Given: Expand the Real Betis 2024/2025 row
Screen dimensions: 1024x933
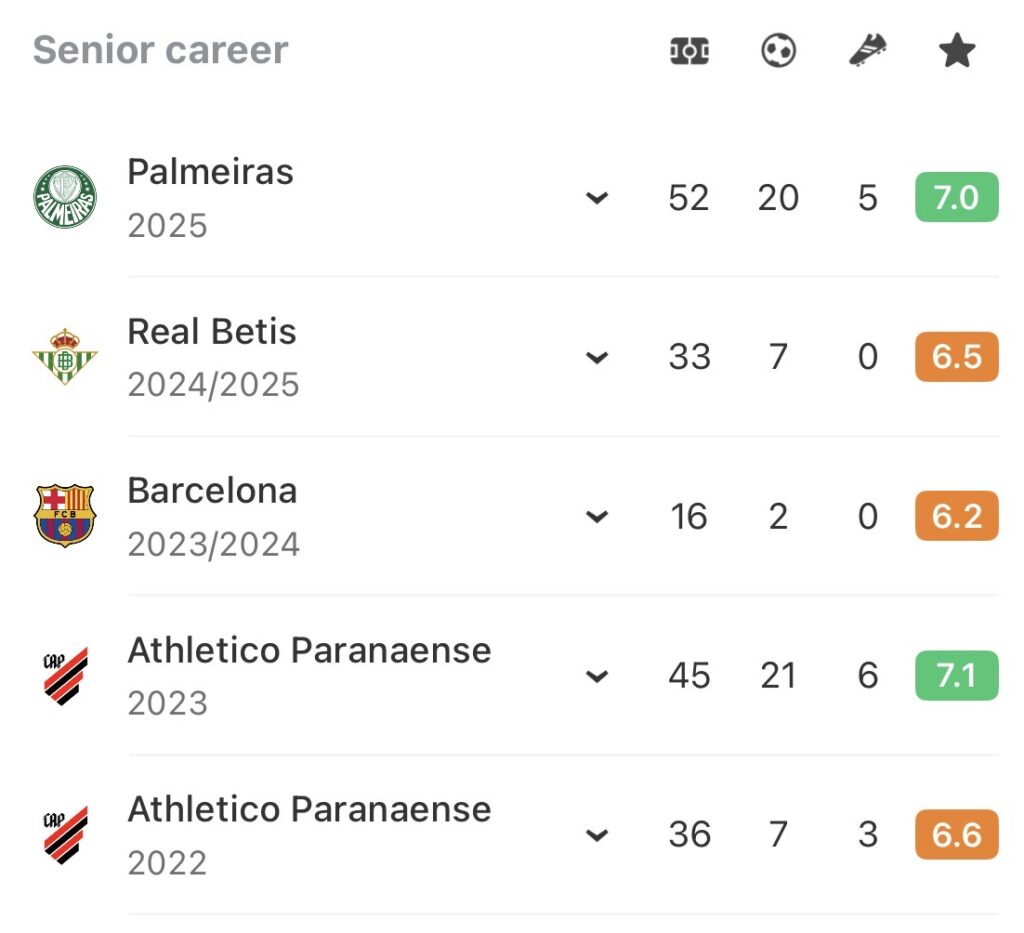Looking at the screenshot, I should coord(597,357).
